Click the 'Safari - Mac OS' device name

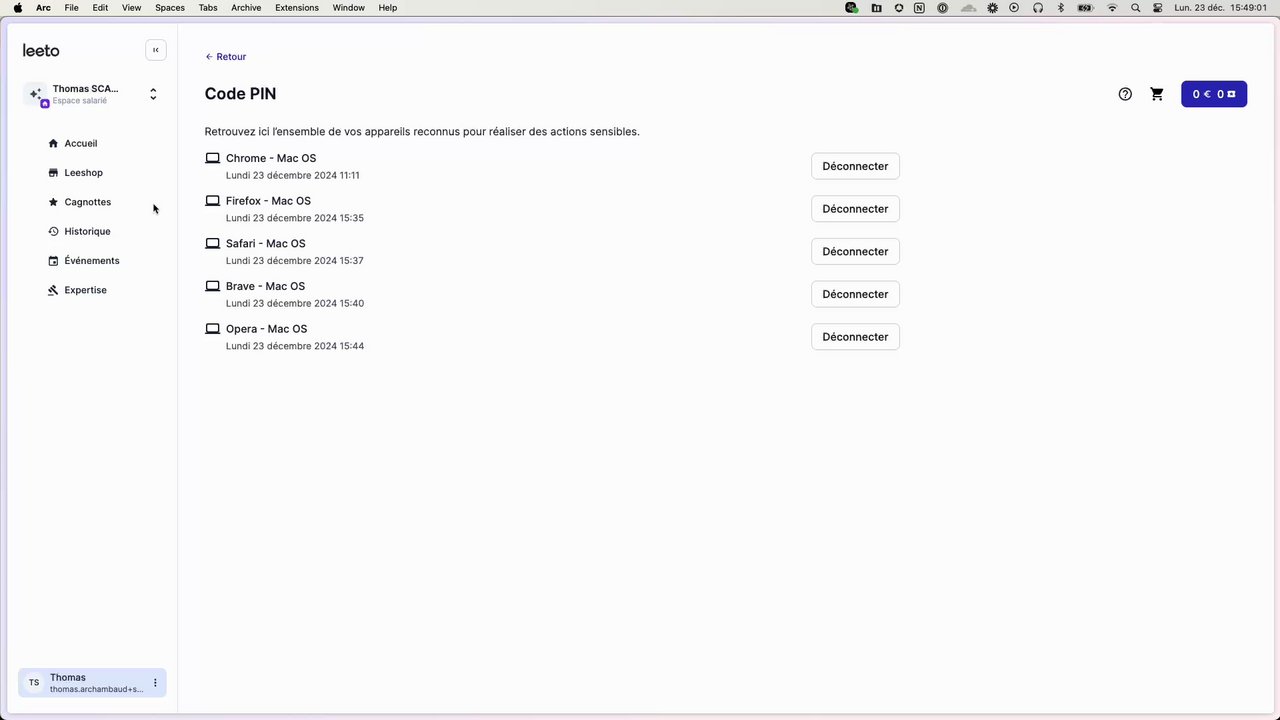click(x=266, y=244)
